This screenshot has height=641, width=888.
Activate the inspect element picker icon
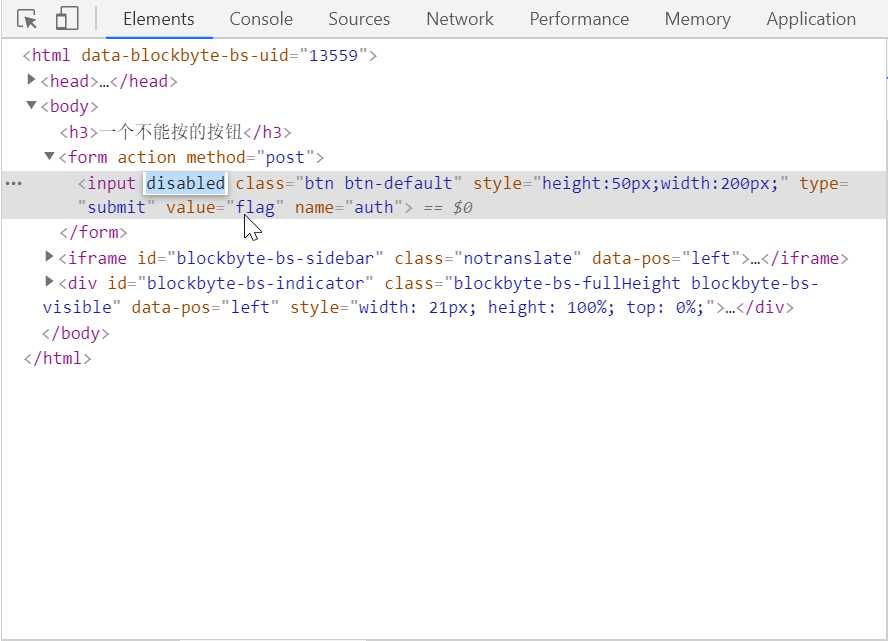point(27,19)
